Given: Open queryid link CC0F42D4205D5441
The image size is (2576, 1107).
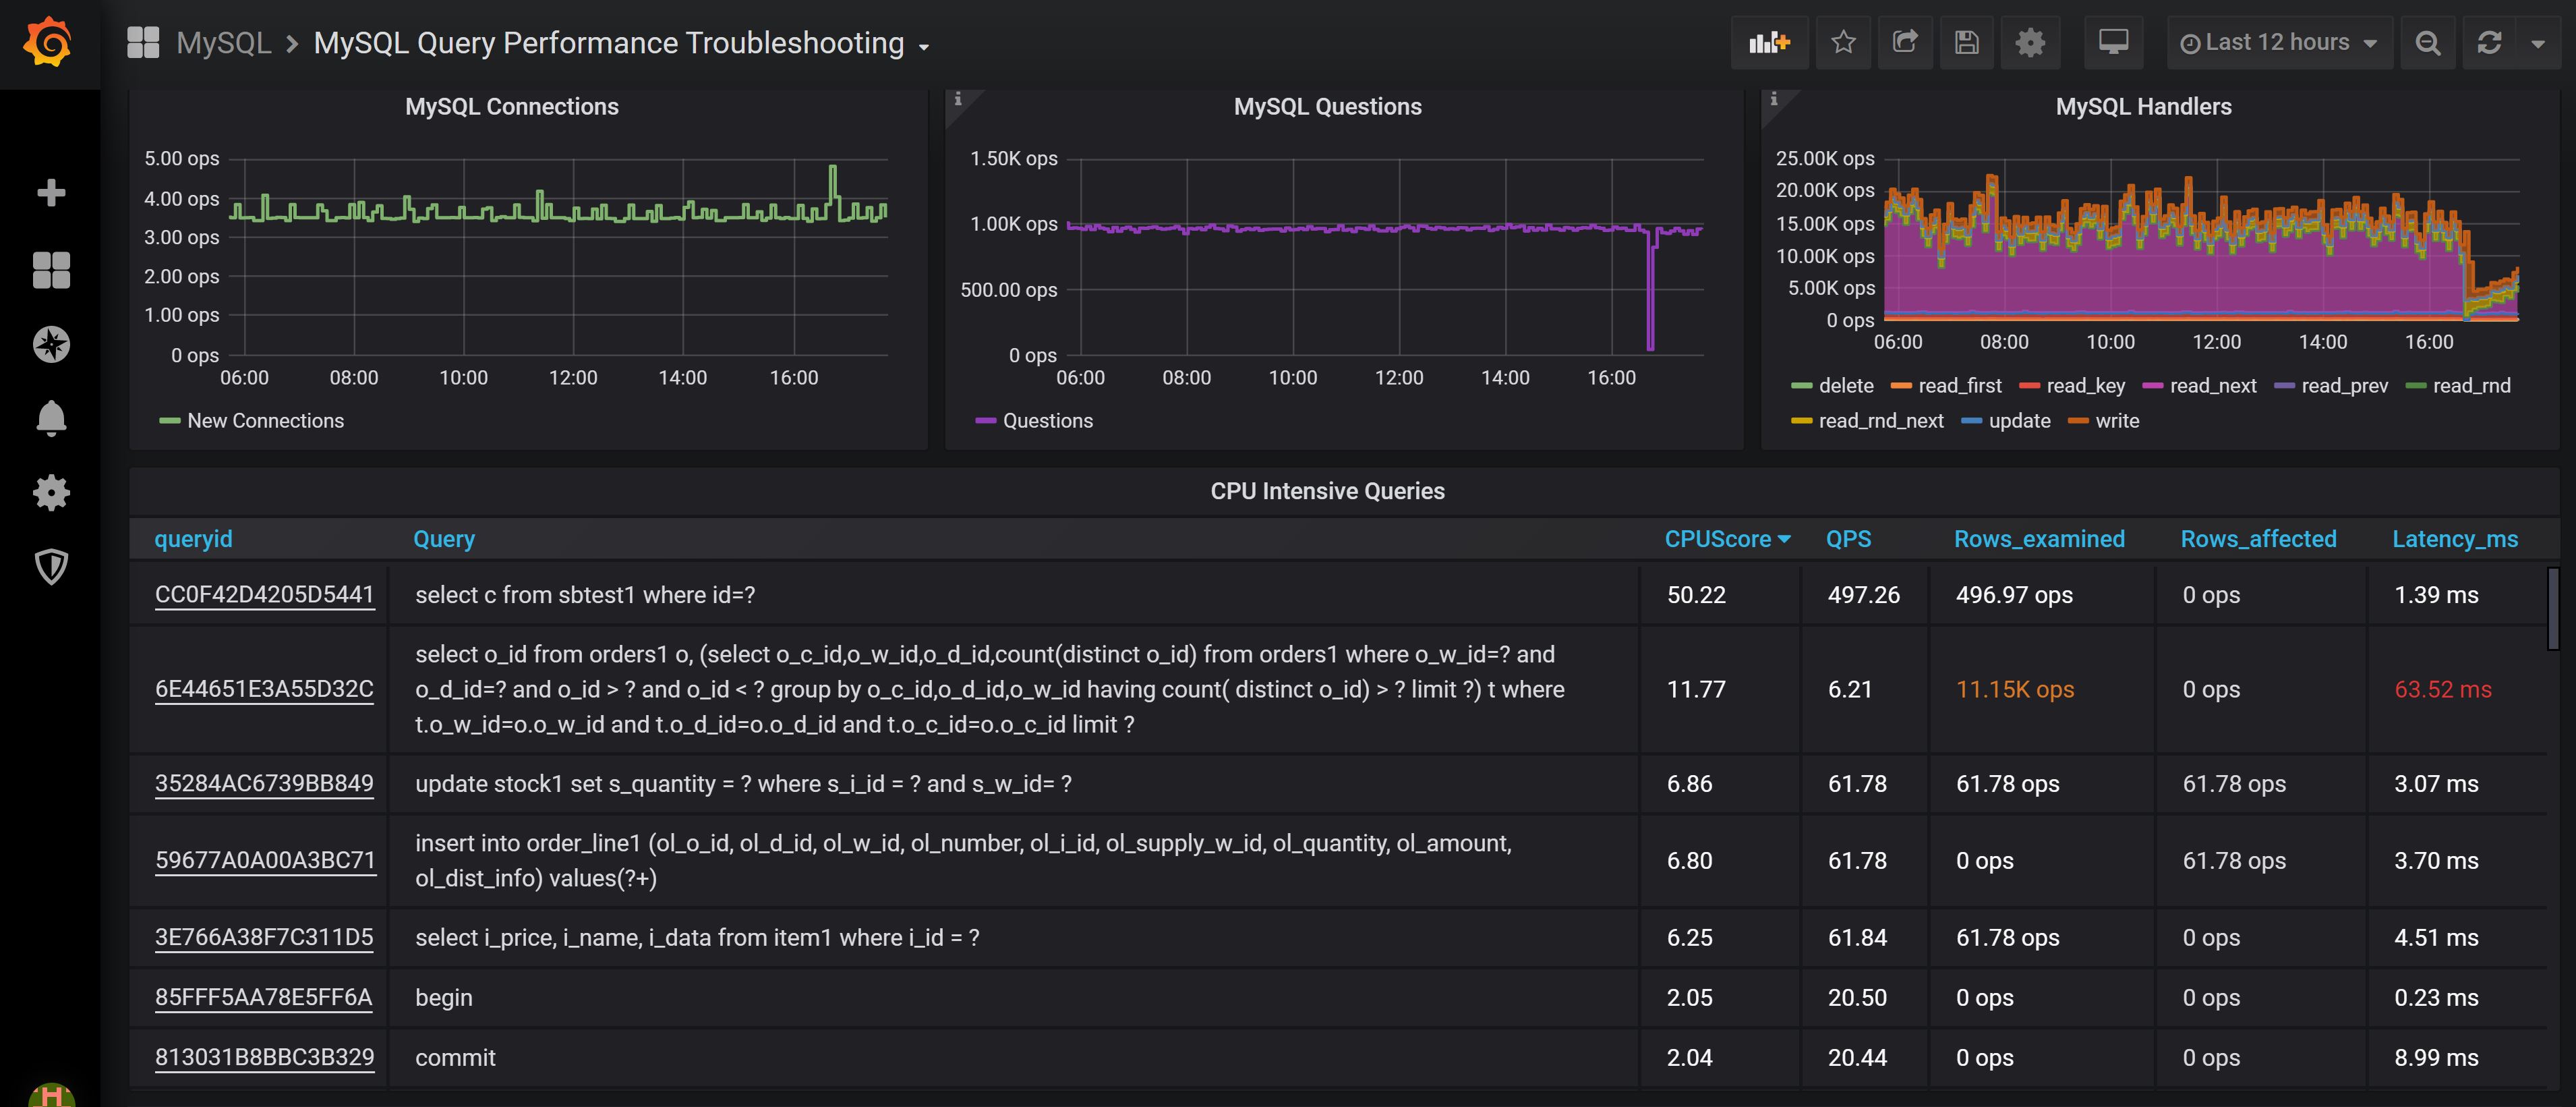Looking at the screenshot, I should click(264, 595).
